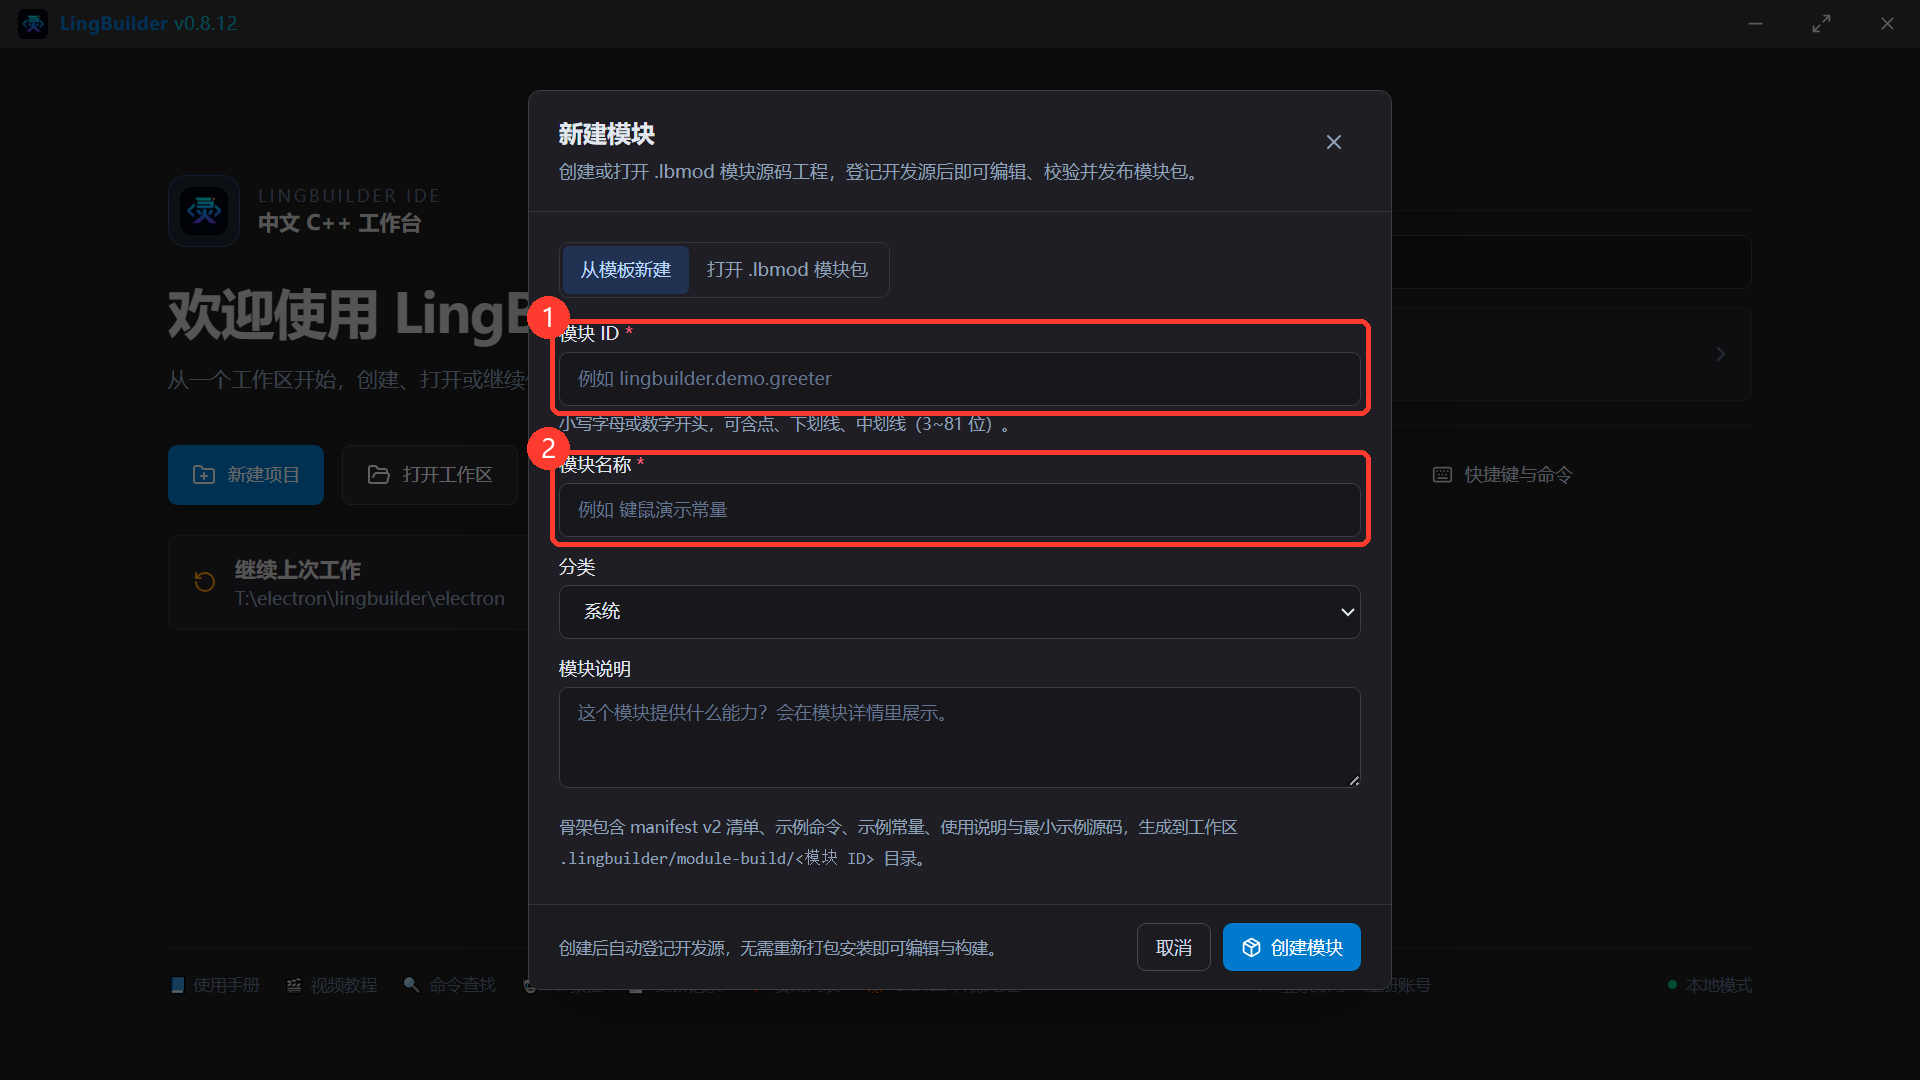Open the 使用手册 link
This screenshot has height=1080, width=1920.
tap(215, 985)
